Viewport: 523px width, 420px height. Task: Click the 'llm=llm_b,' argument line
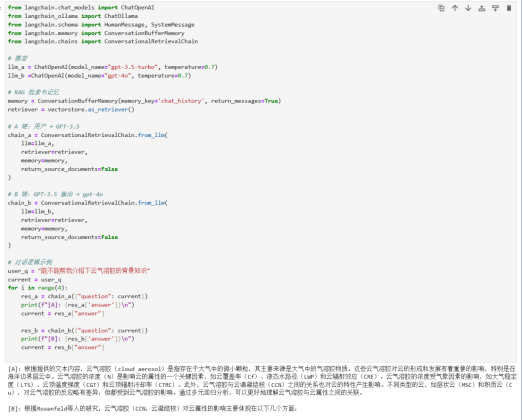pos(37,212)
